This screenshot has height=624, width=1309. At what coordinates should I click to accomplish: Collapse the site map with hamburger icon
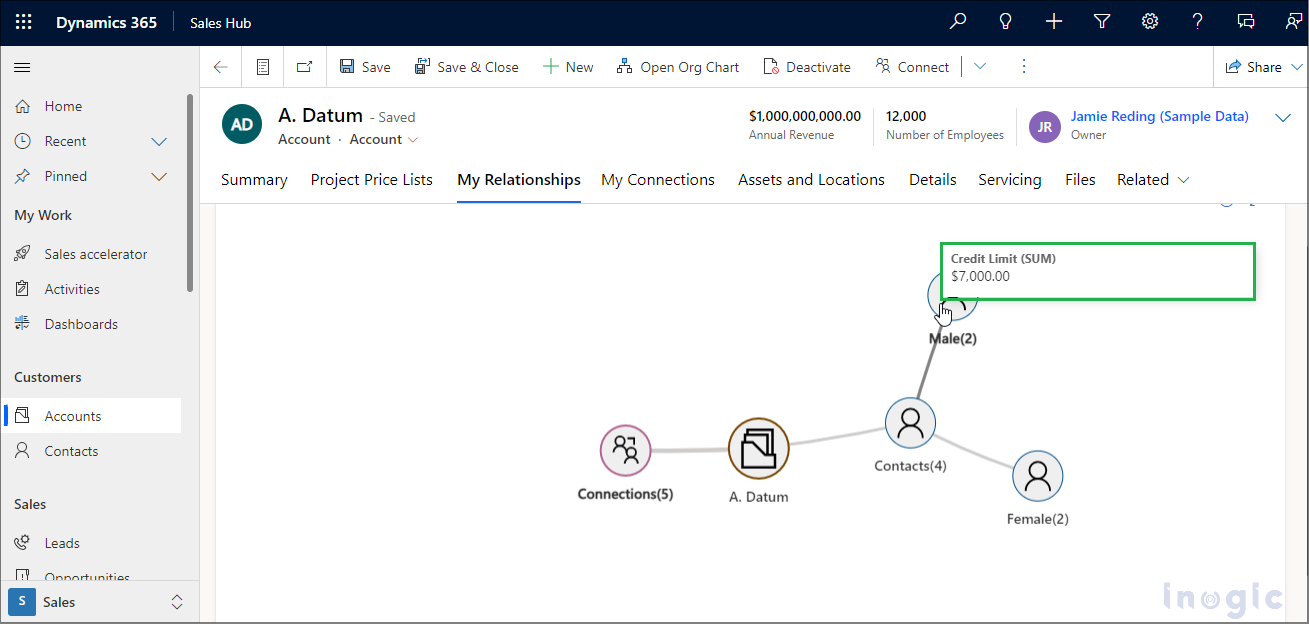click(22, 67)
